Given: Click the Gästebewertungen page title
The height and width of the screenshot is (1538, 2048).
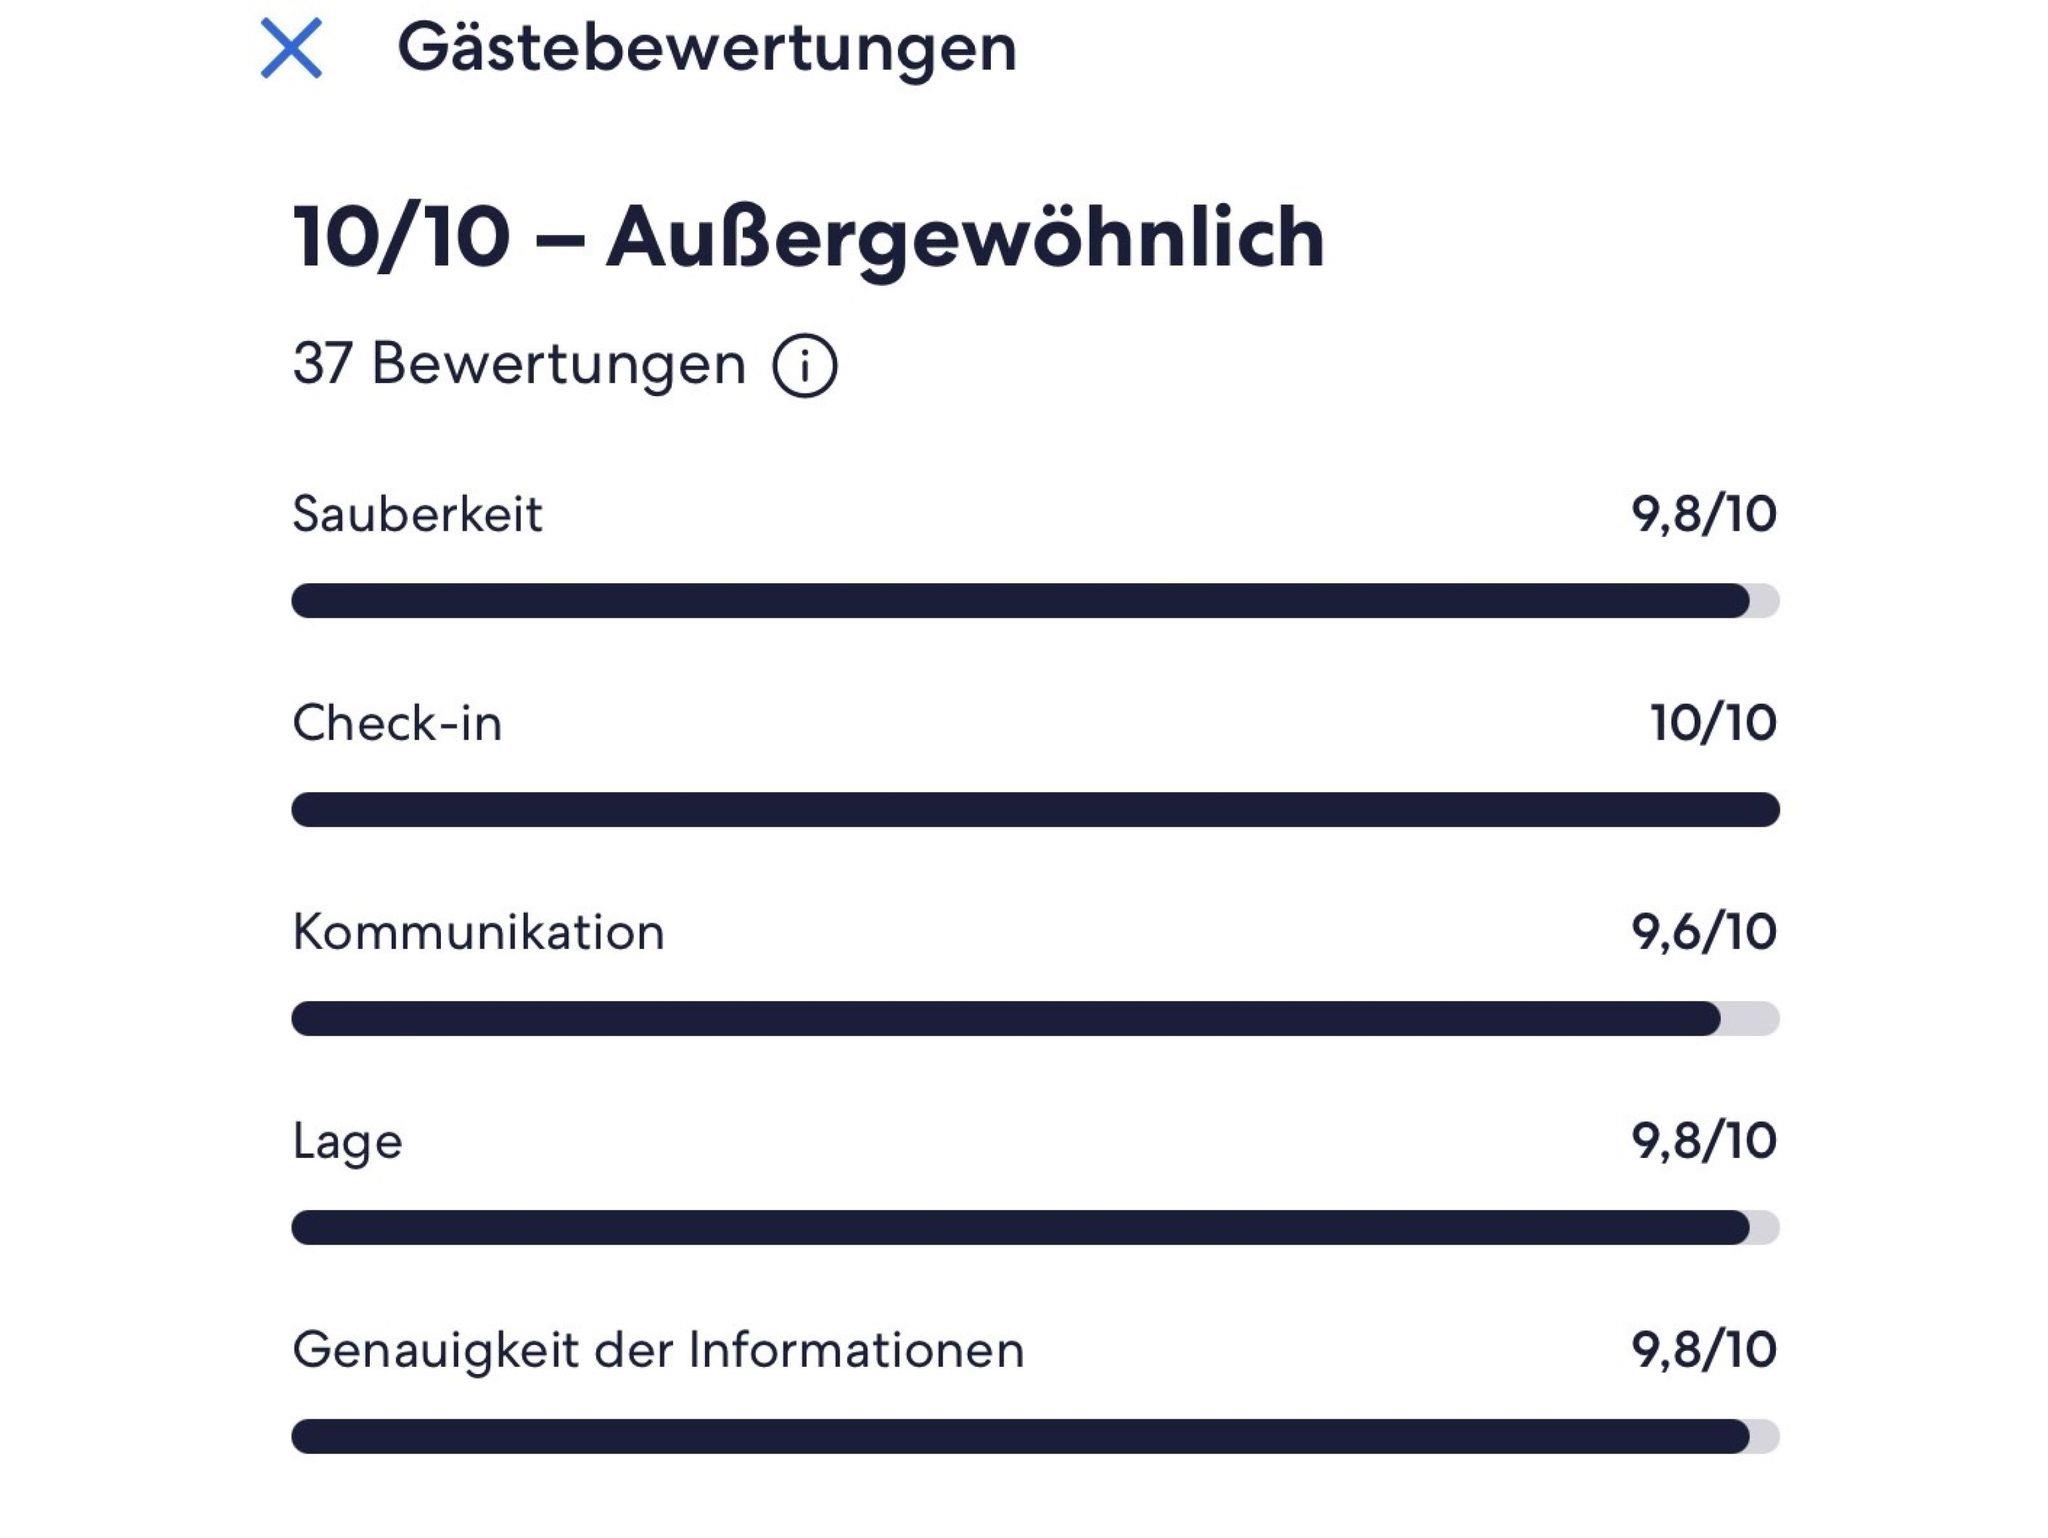Looking at the screenshot, I should [x=707, y=48].
